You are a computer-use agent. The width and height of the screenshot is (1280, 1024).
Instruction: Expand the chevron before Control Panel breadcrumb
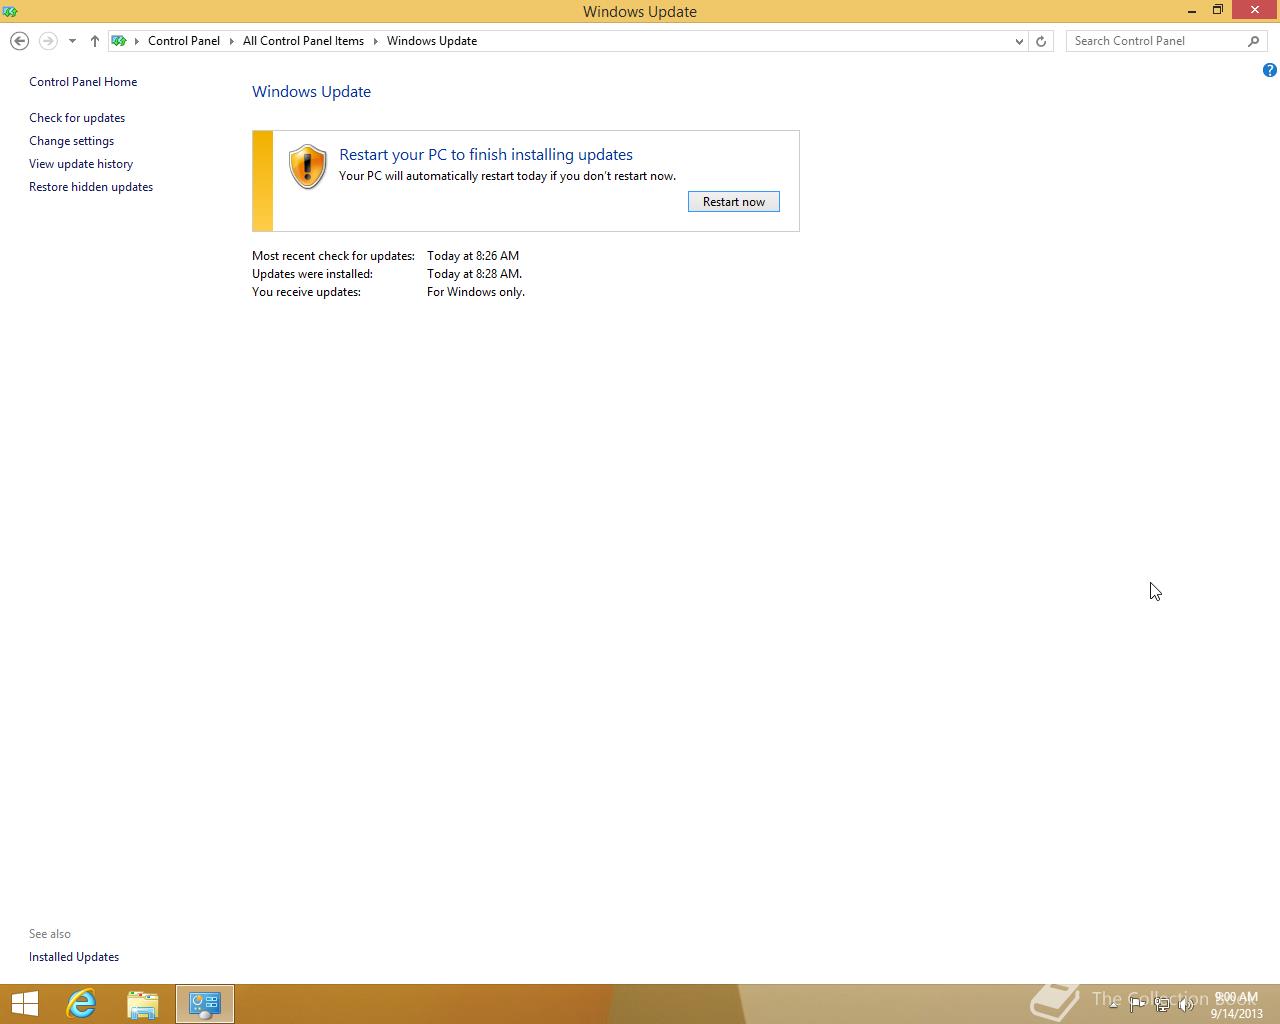tap(137, 41)
